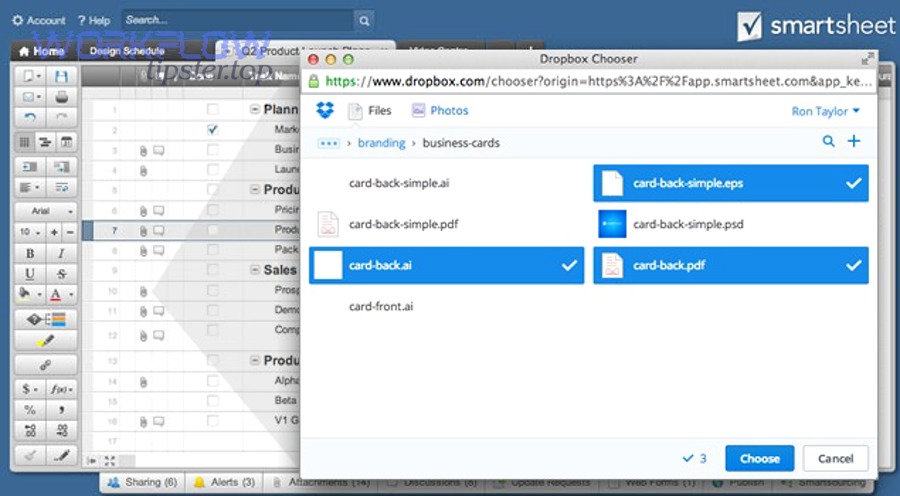Go to the branding breadcrumb folder
Screen dimensions: 900x496
point(381,143)
